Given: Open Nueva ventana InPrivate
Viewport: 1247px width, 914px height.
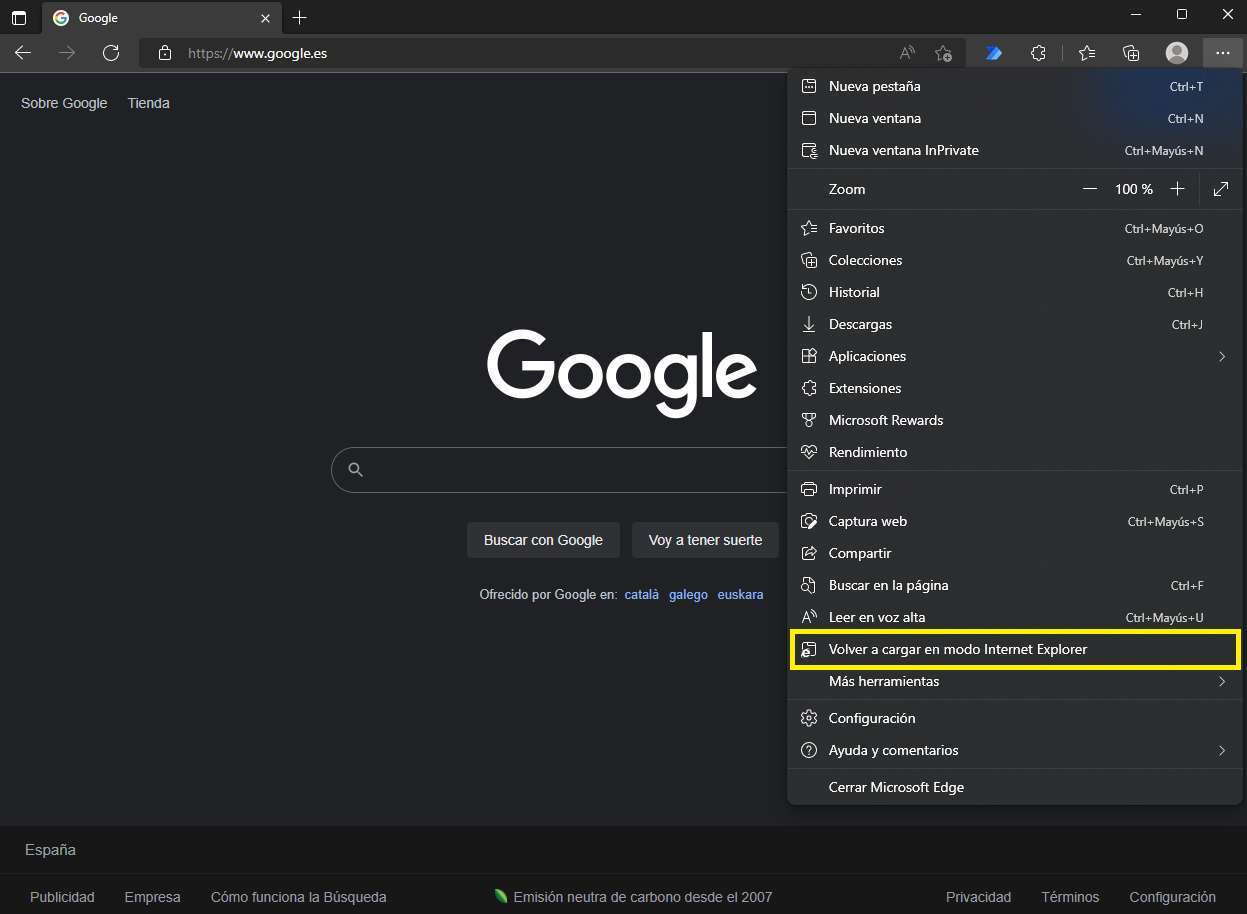Looking at the screenshot, I should 1015,150.
